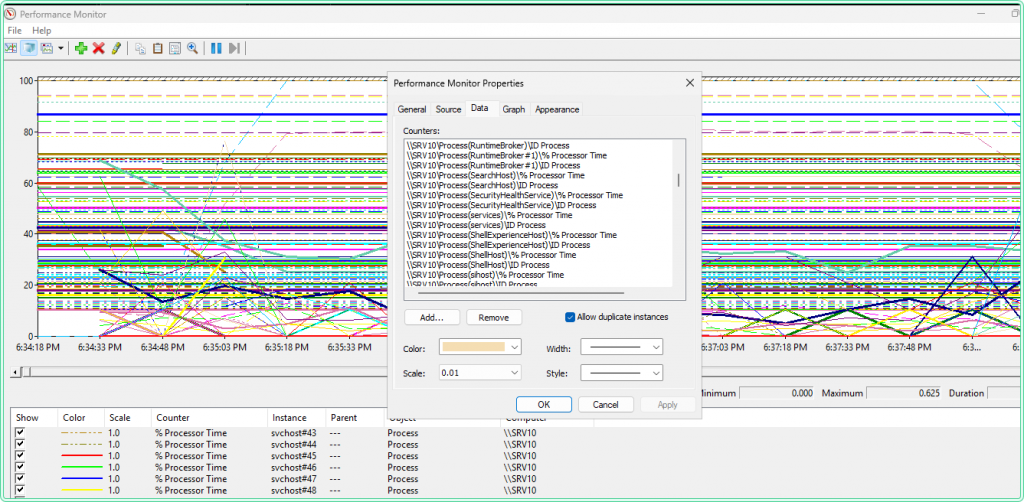Screen dimensions: 1024x502
Task: Click the green plus Add counter icon
Action: click(x=81, y=48)
